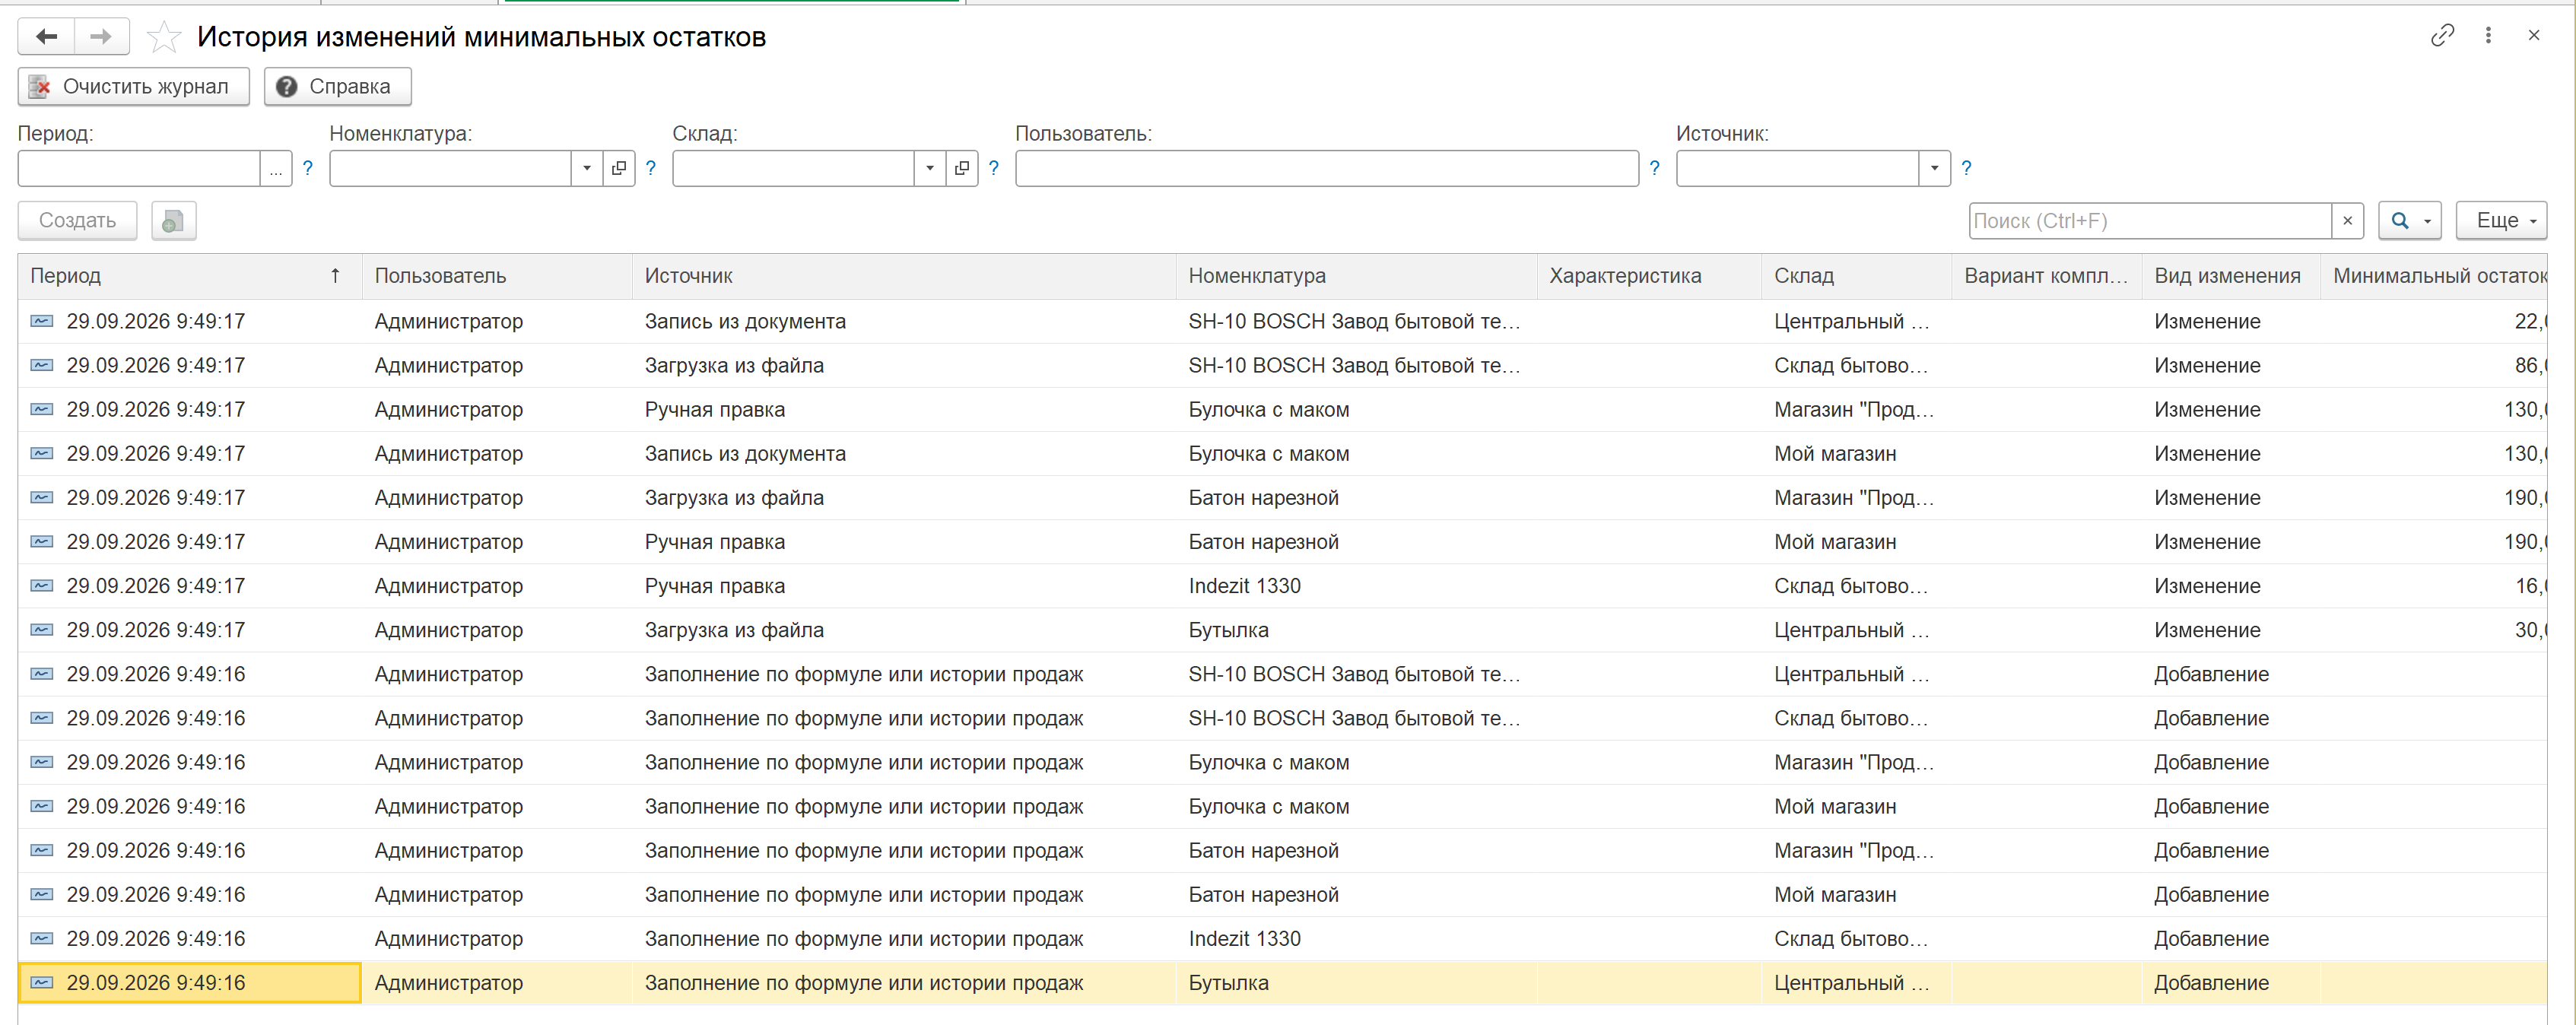
Task: Expand the Номенклатура dropdown arrow
Action: [587, 168]
